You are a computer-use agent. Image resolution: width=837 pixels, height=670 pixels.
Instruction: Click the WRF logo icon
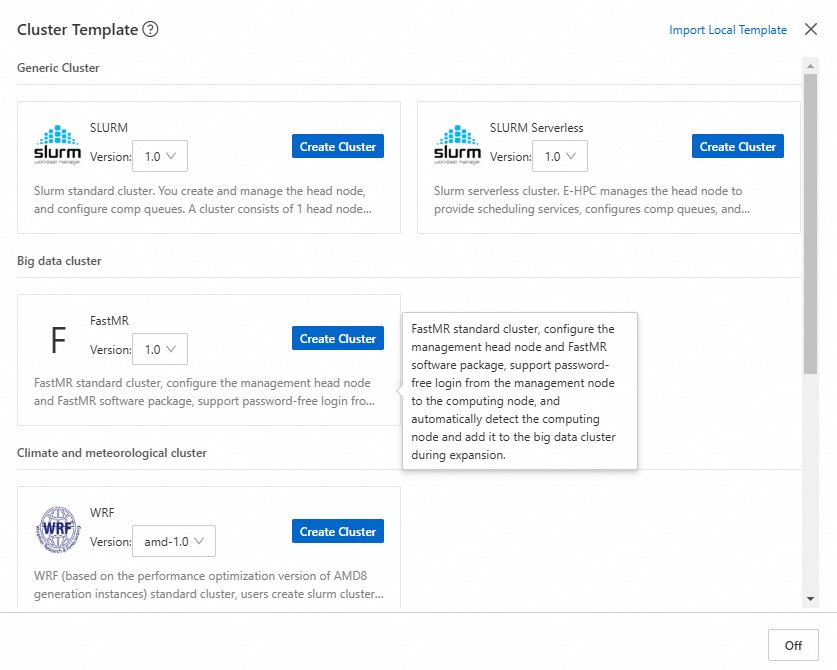click(58, 531)
